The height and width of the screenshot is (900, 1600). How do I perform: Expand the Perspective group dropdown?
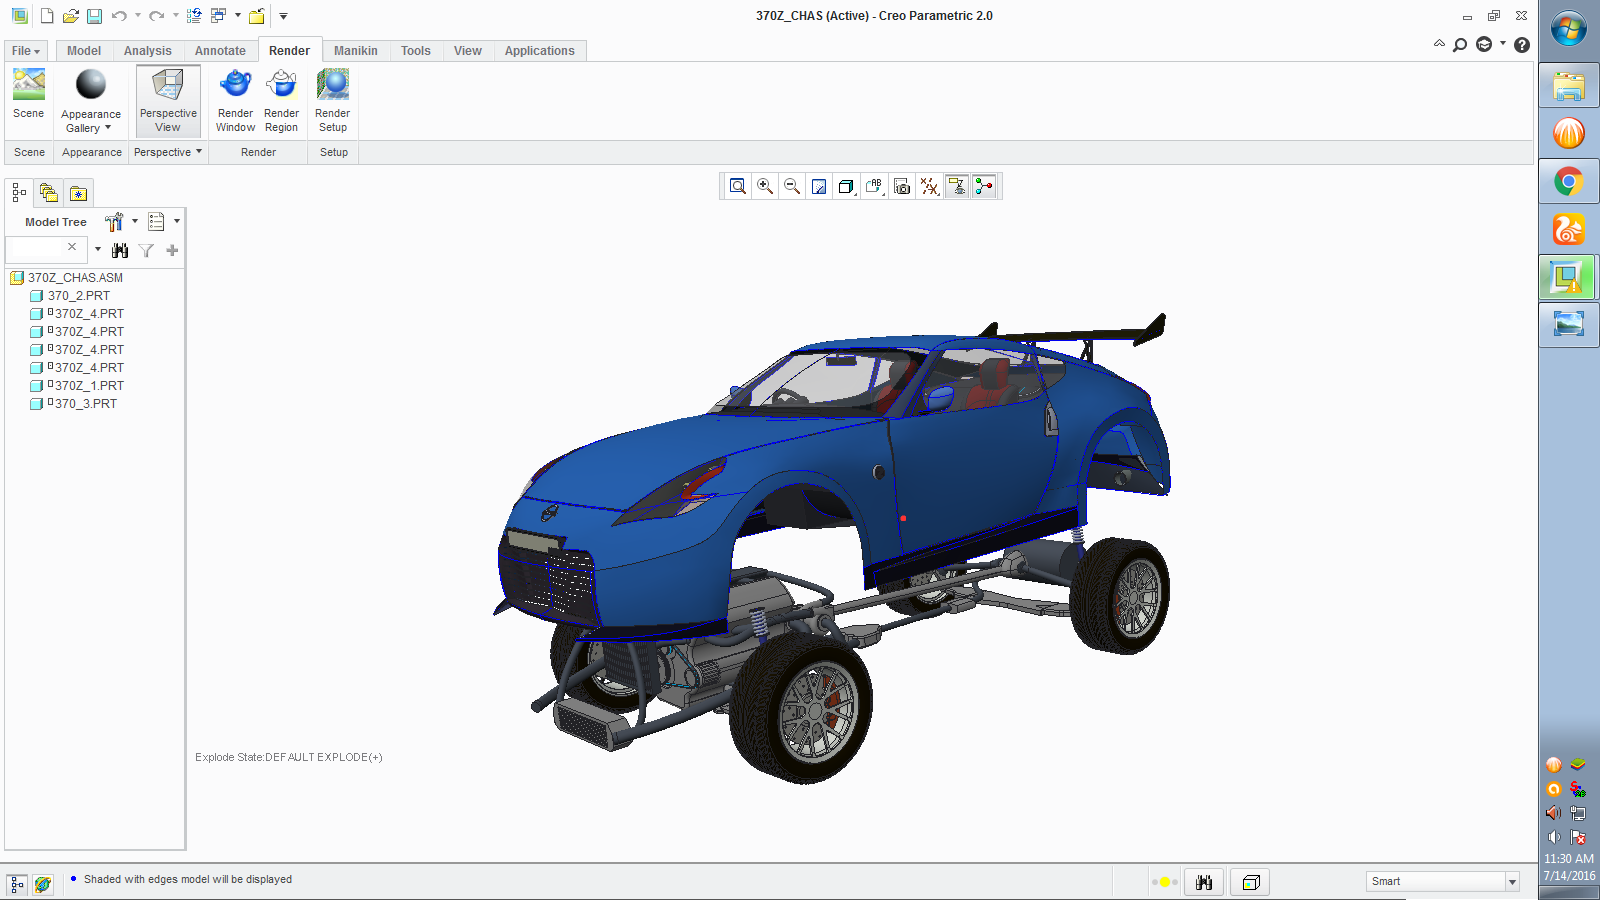[x=168, y=152]
